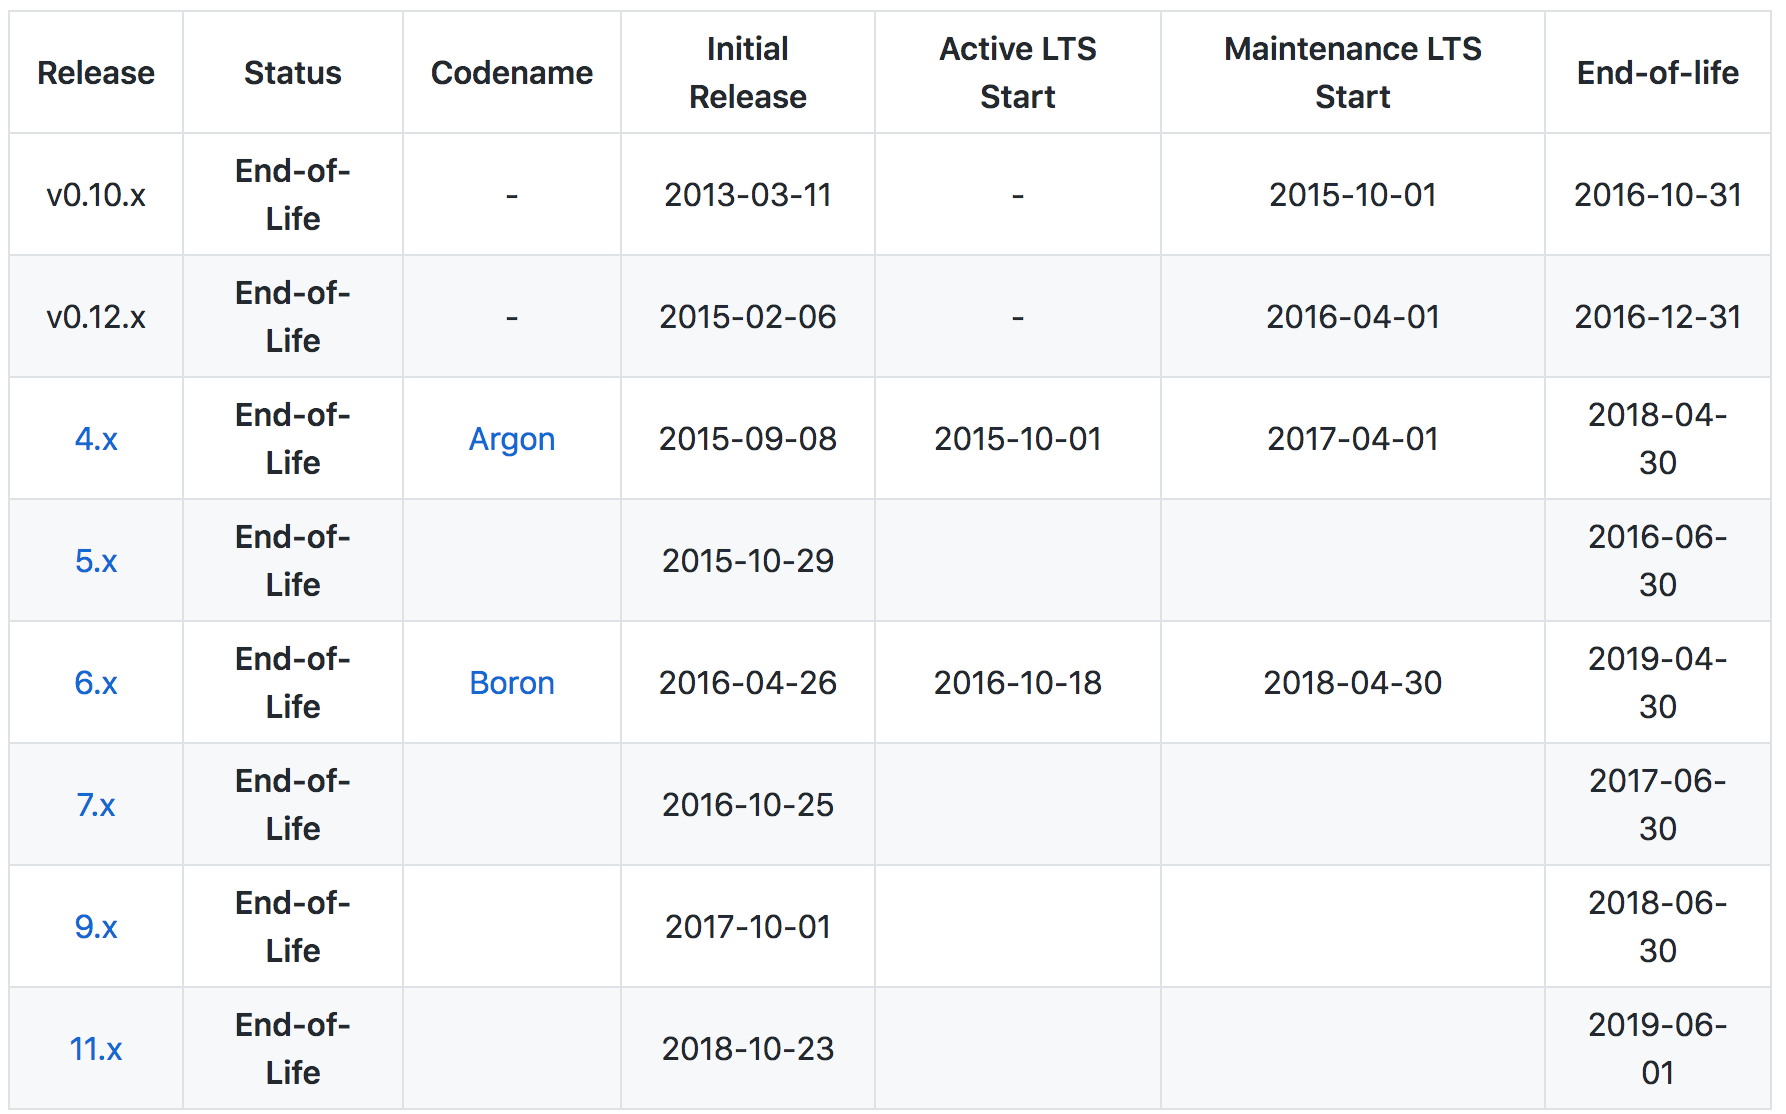Screen dimensions: 1786x1114
Task: Open the 11.x release link
Action: [x=96, y=1048]
